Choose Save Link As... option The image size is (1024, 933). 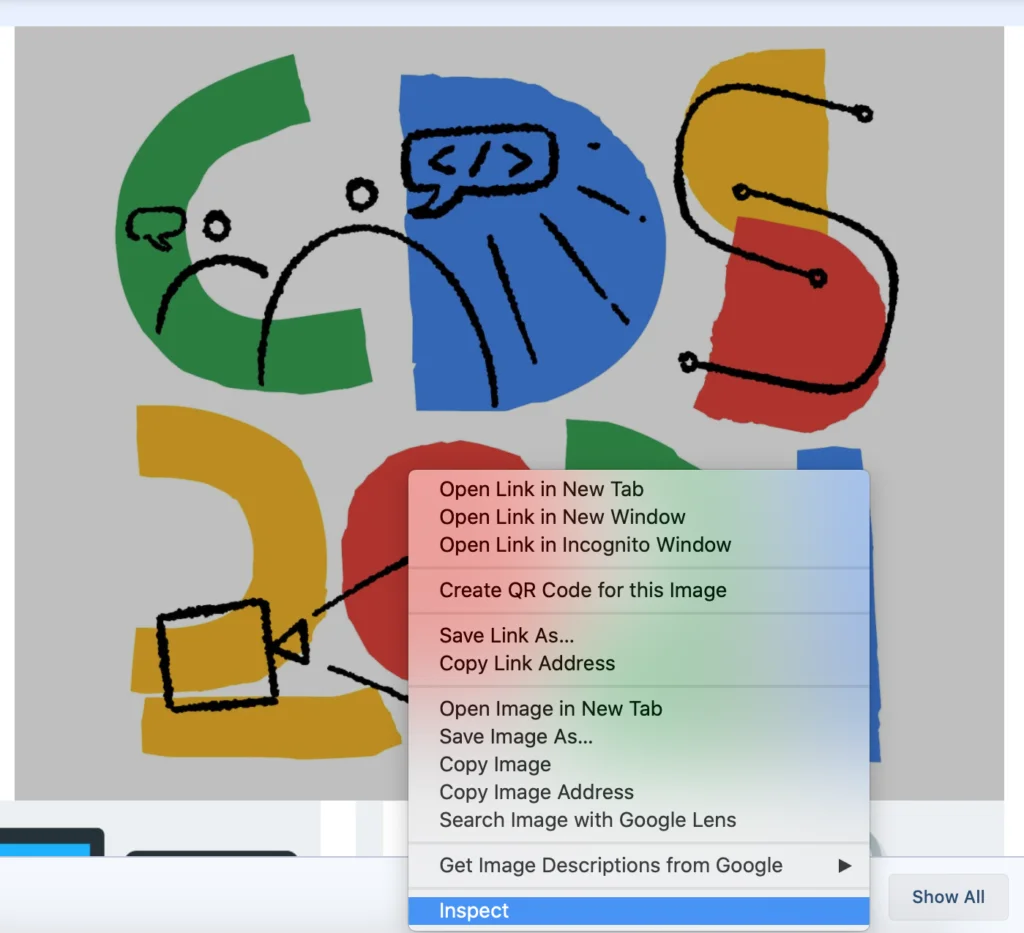point(639,635)
